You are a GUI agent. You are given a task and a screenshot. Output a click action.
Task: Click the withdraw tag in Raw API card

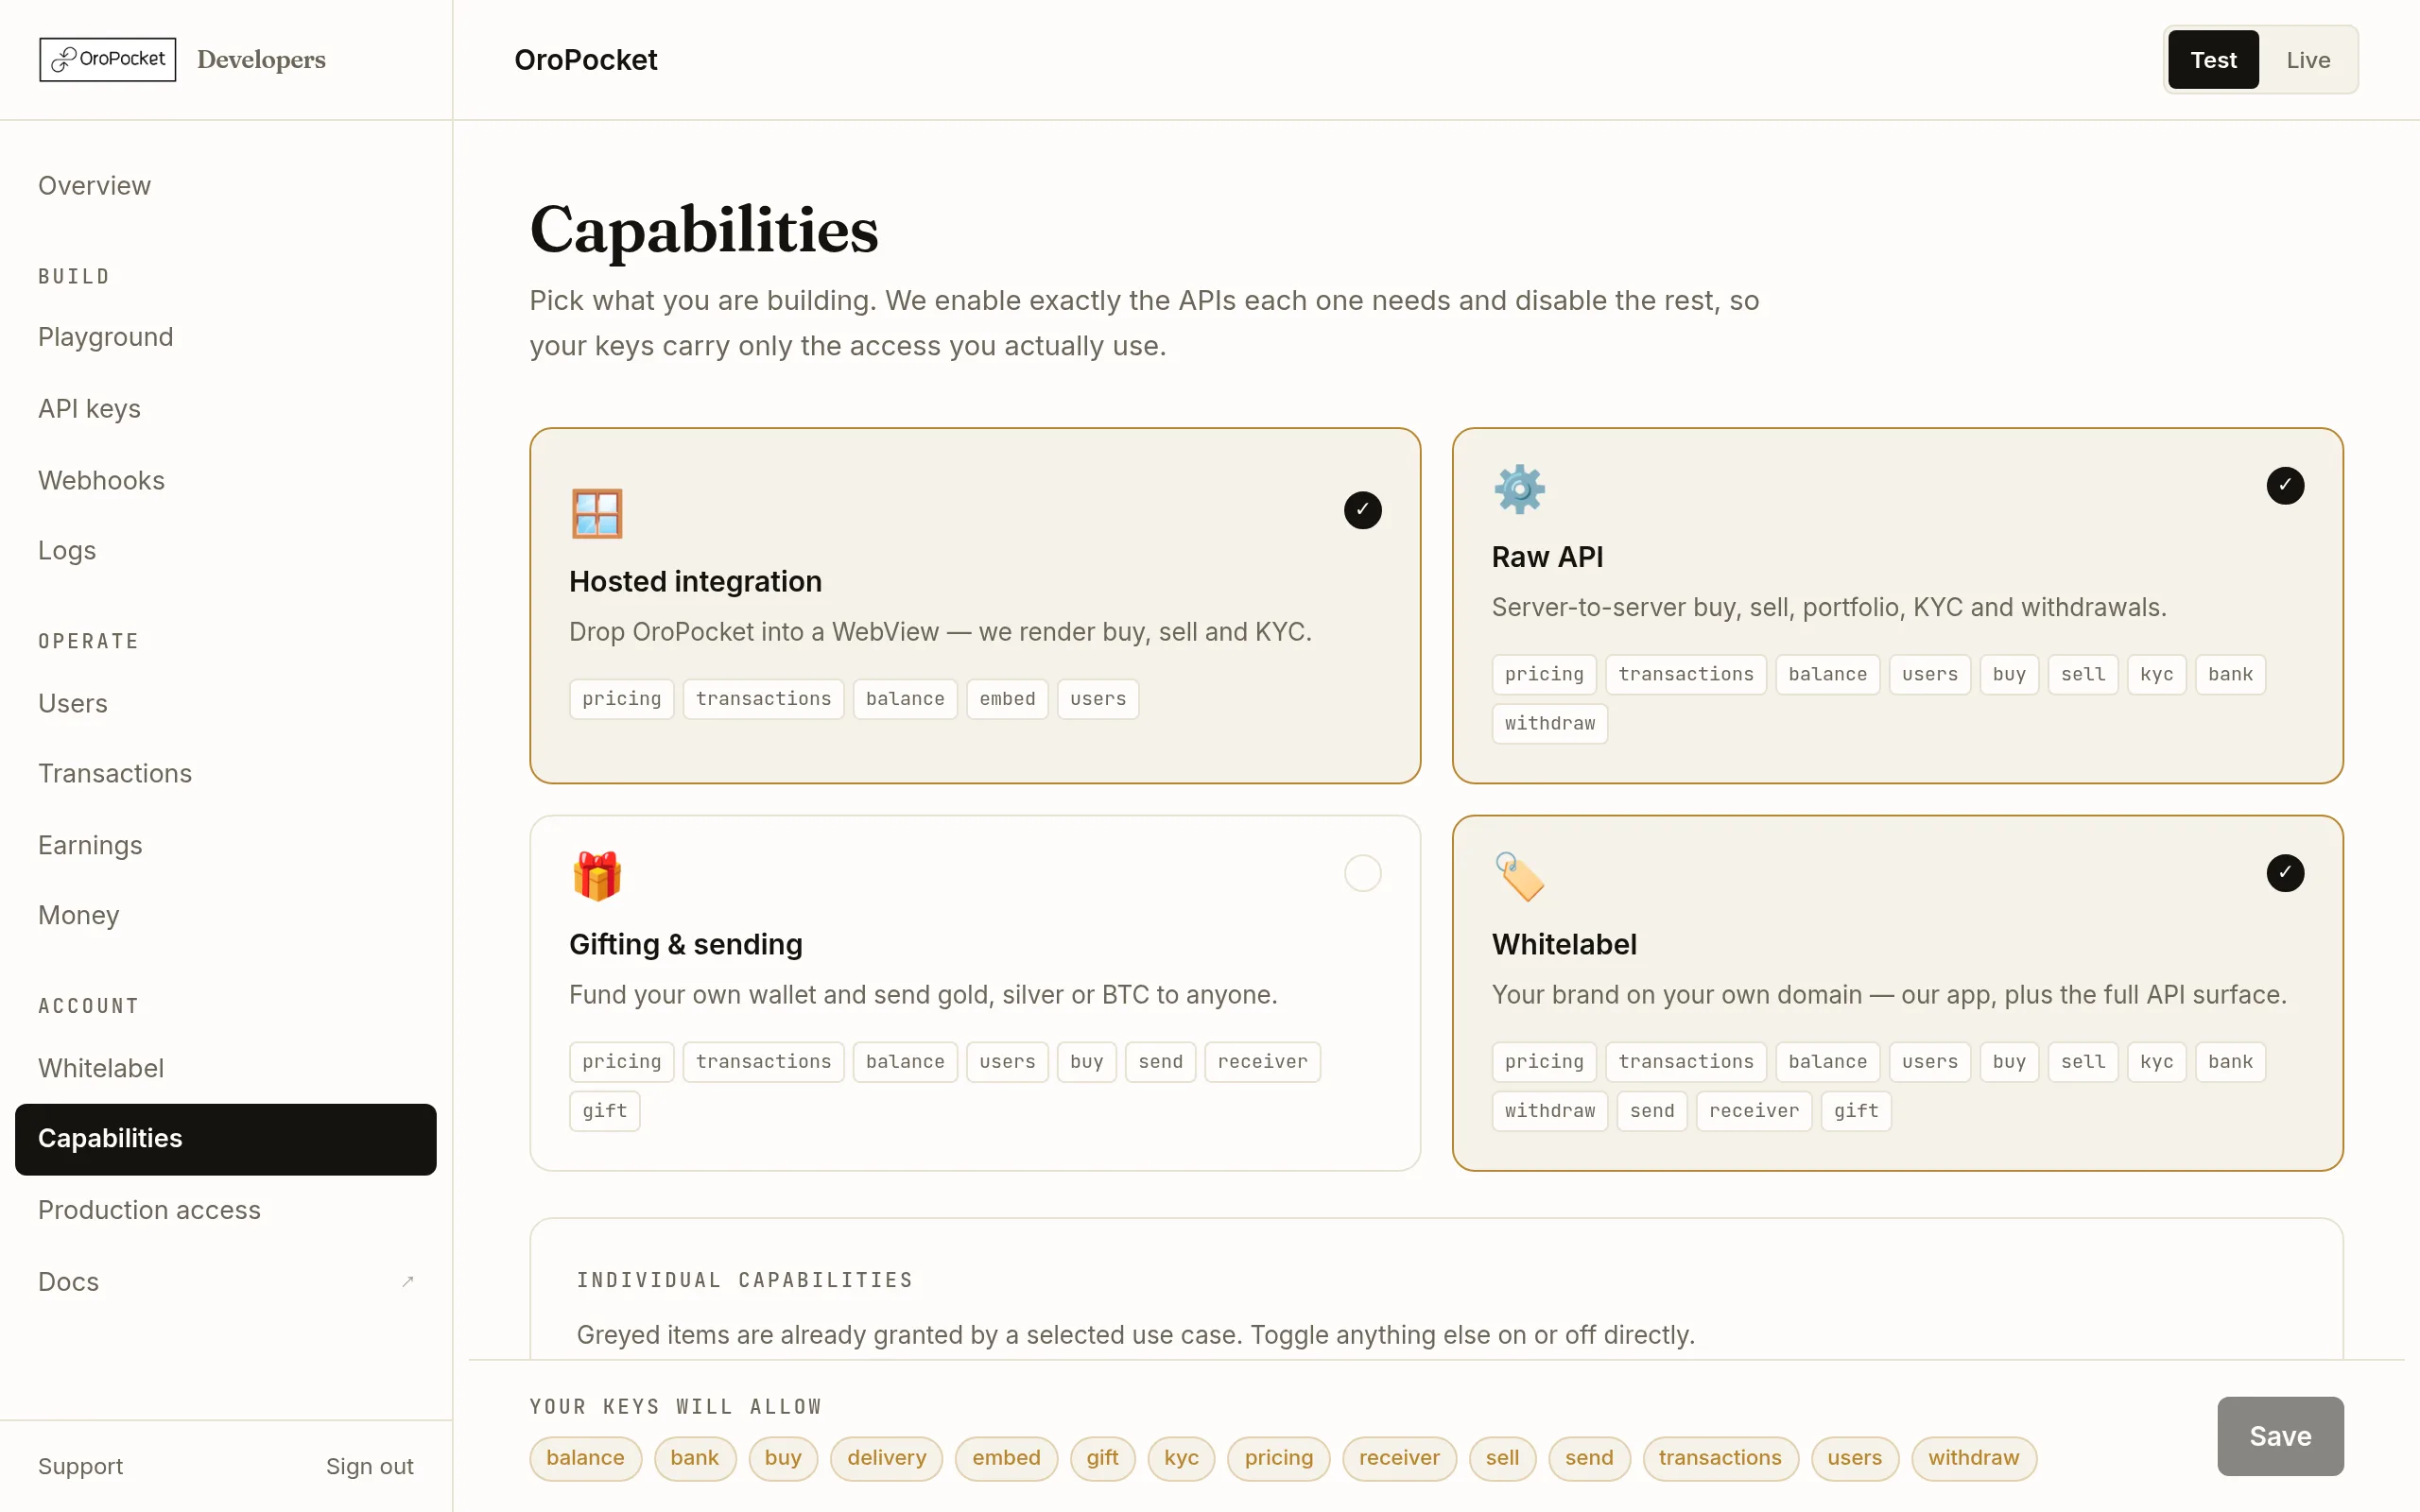1550,724
